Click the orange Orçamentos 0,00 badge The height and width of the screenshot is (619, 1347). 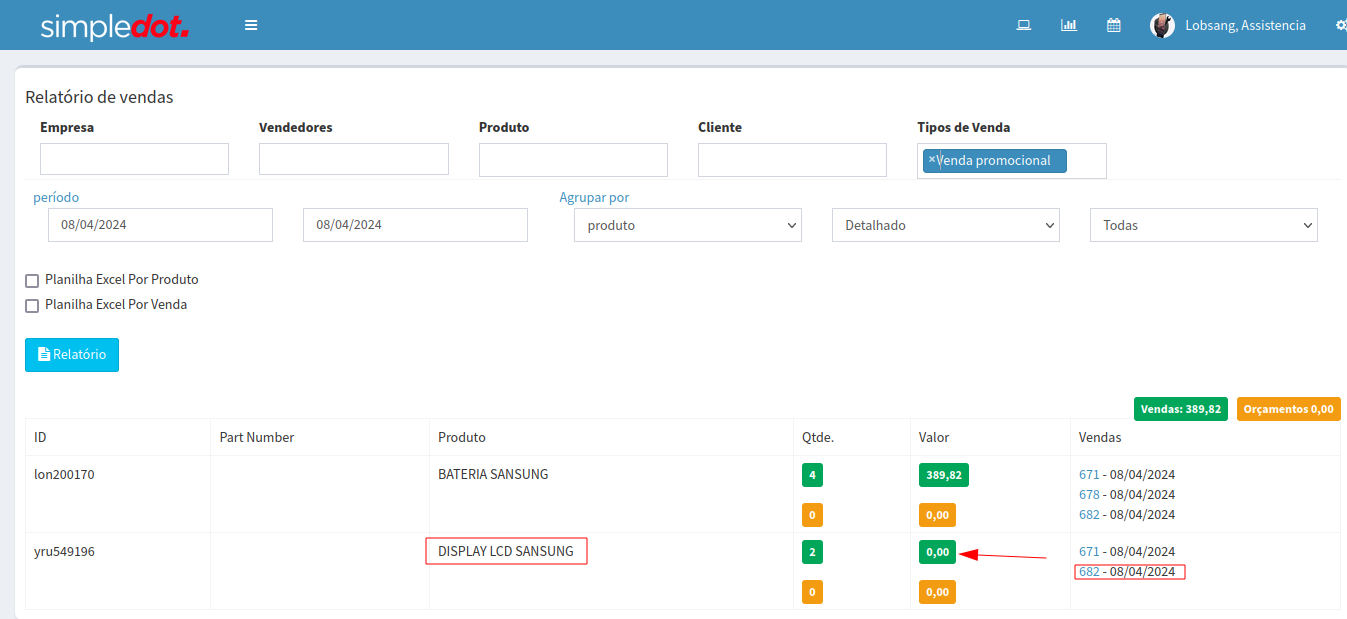tap(1288, 409)
